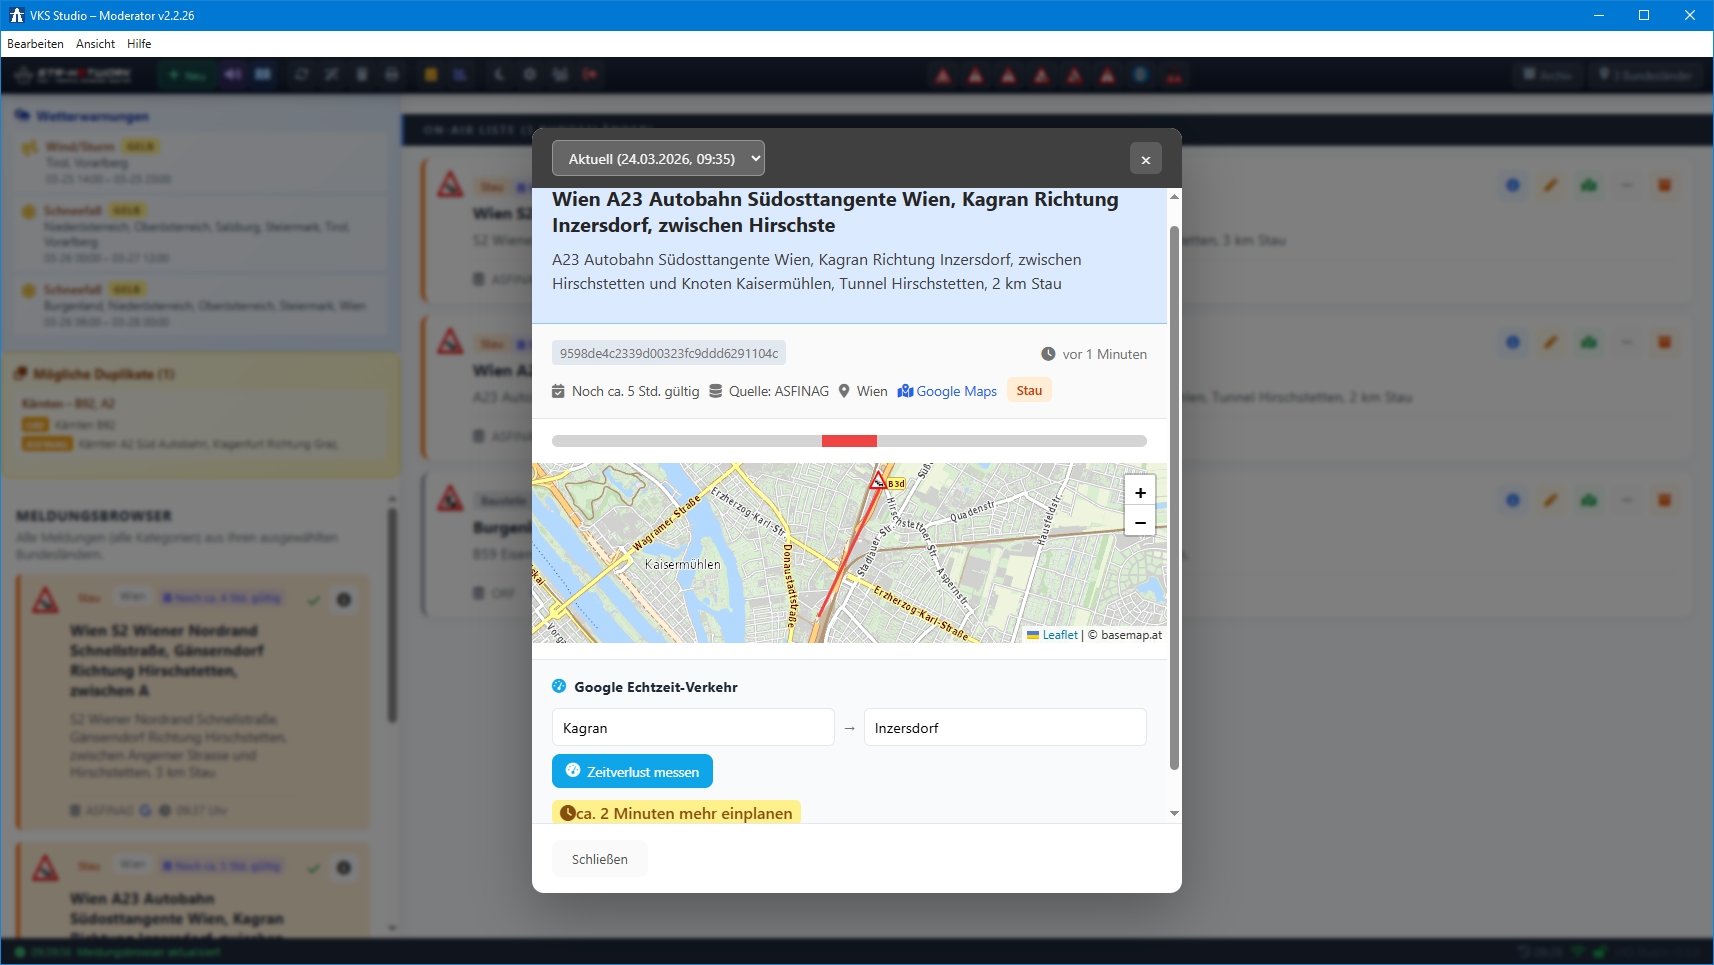Open the version dropdown showing Aktuell (24.03.2026, 09:35)
This screenshot has height=965, width=1714.
(658, 158)
